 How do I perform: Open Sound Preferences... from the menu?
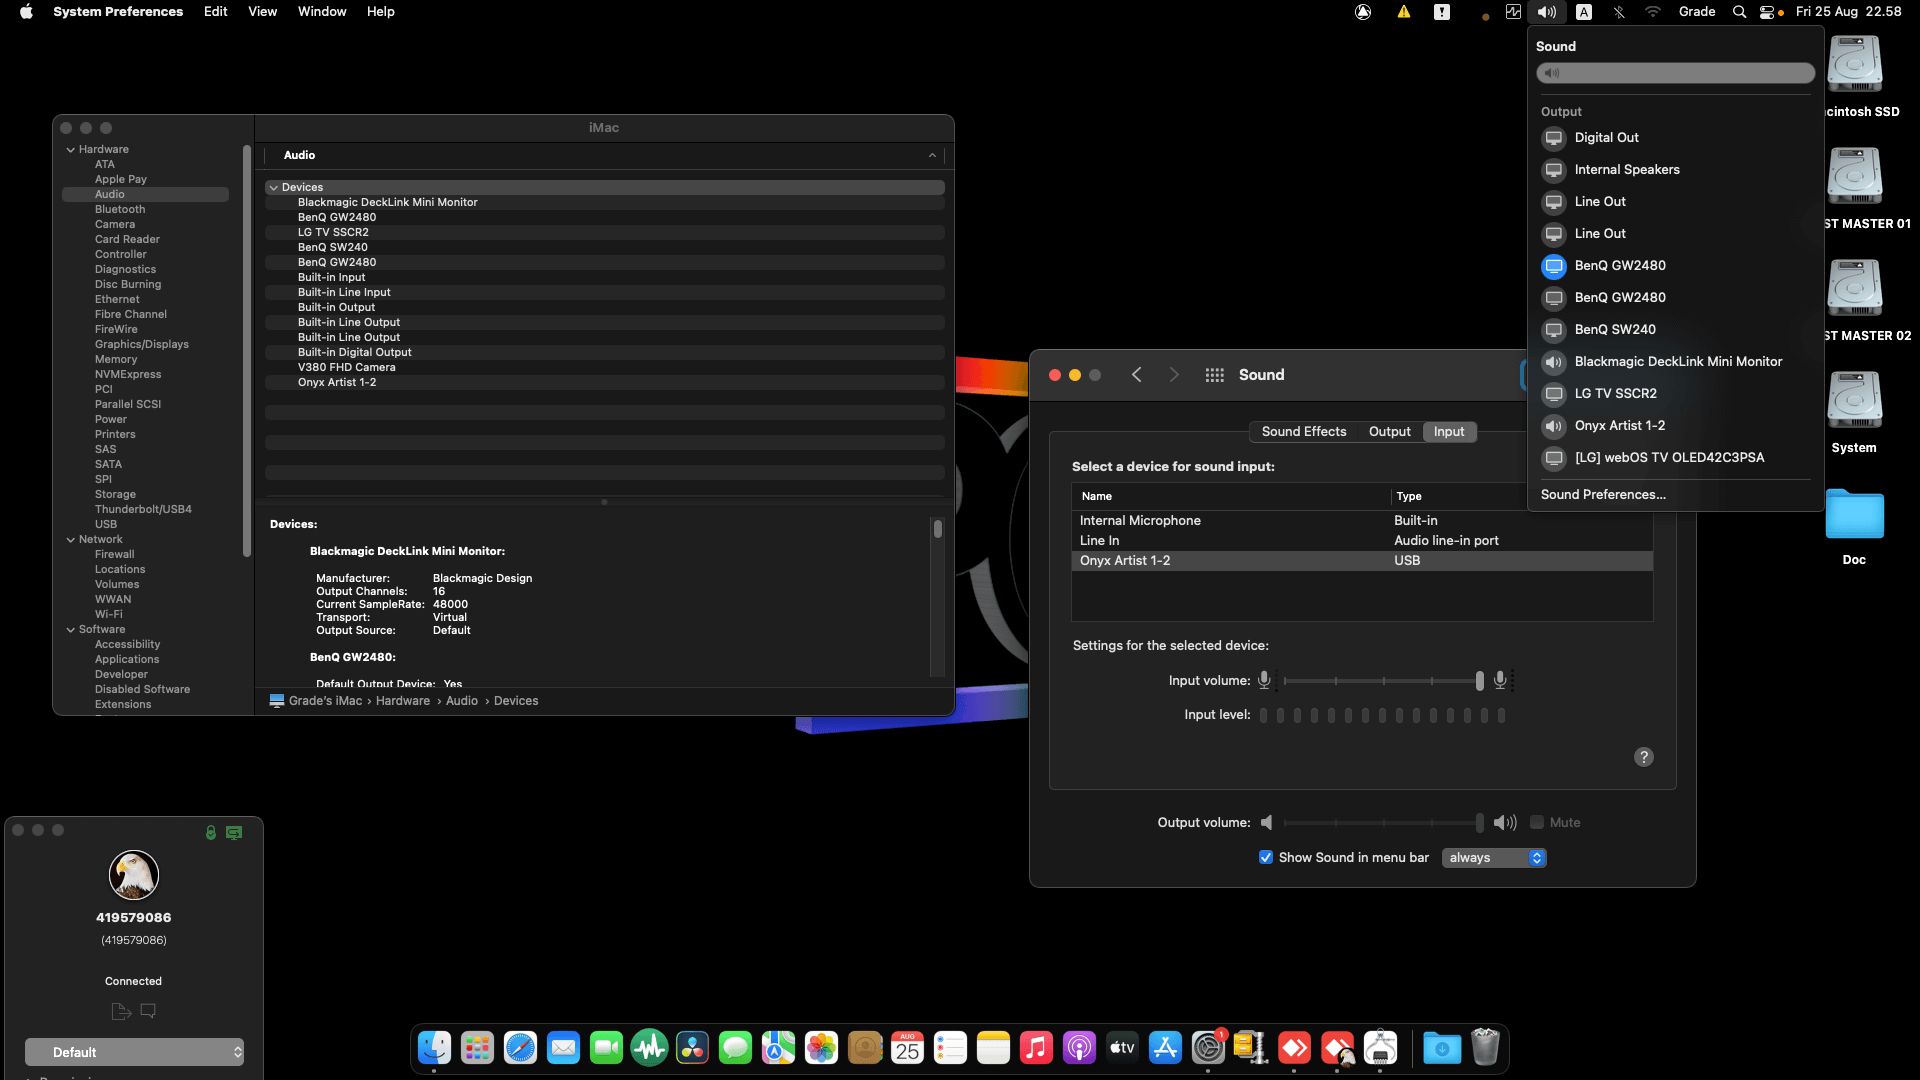(1603, 495)
